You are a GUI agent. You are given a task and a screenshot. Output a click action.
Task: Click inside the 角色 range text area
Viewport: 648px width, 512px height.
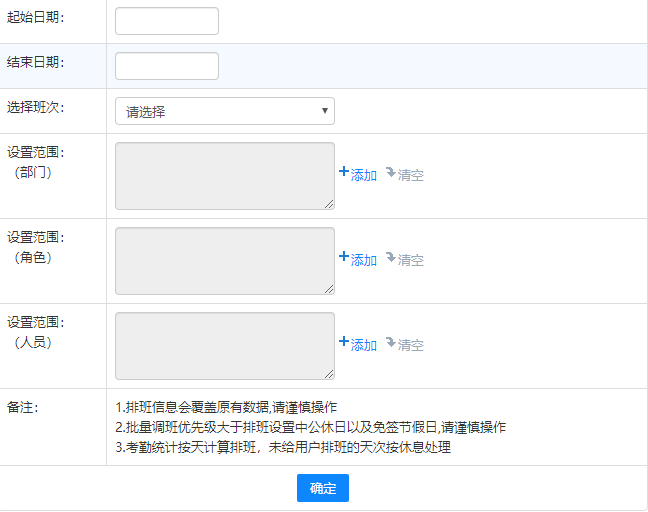click(x=224, y=261)
